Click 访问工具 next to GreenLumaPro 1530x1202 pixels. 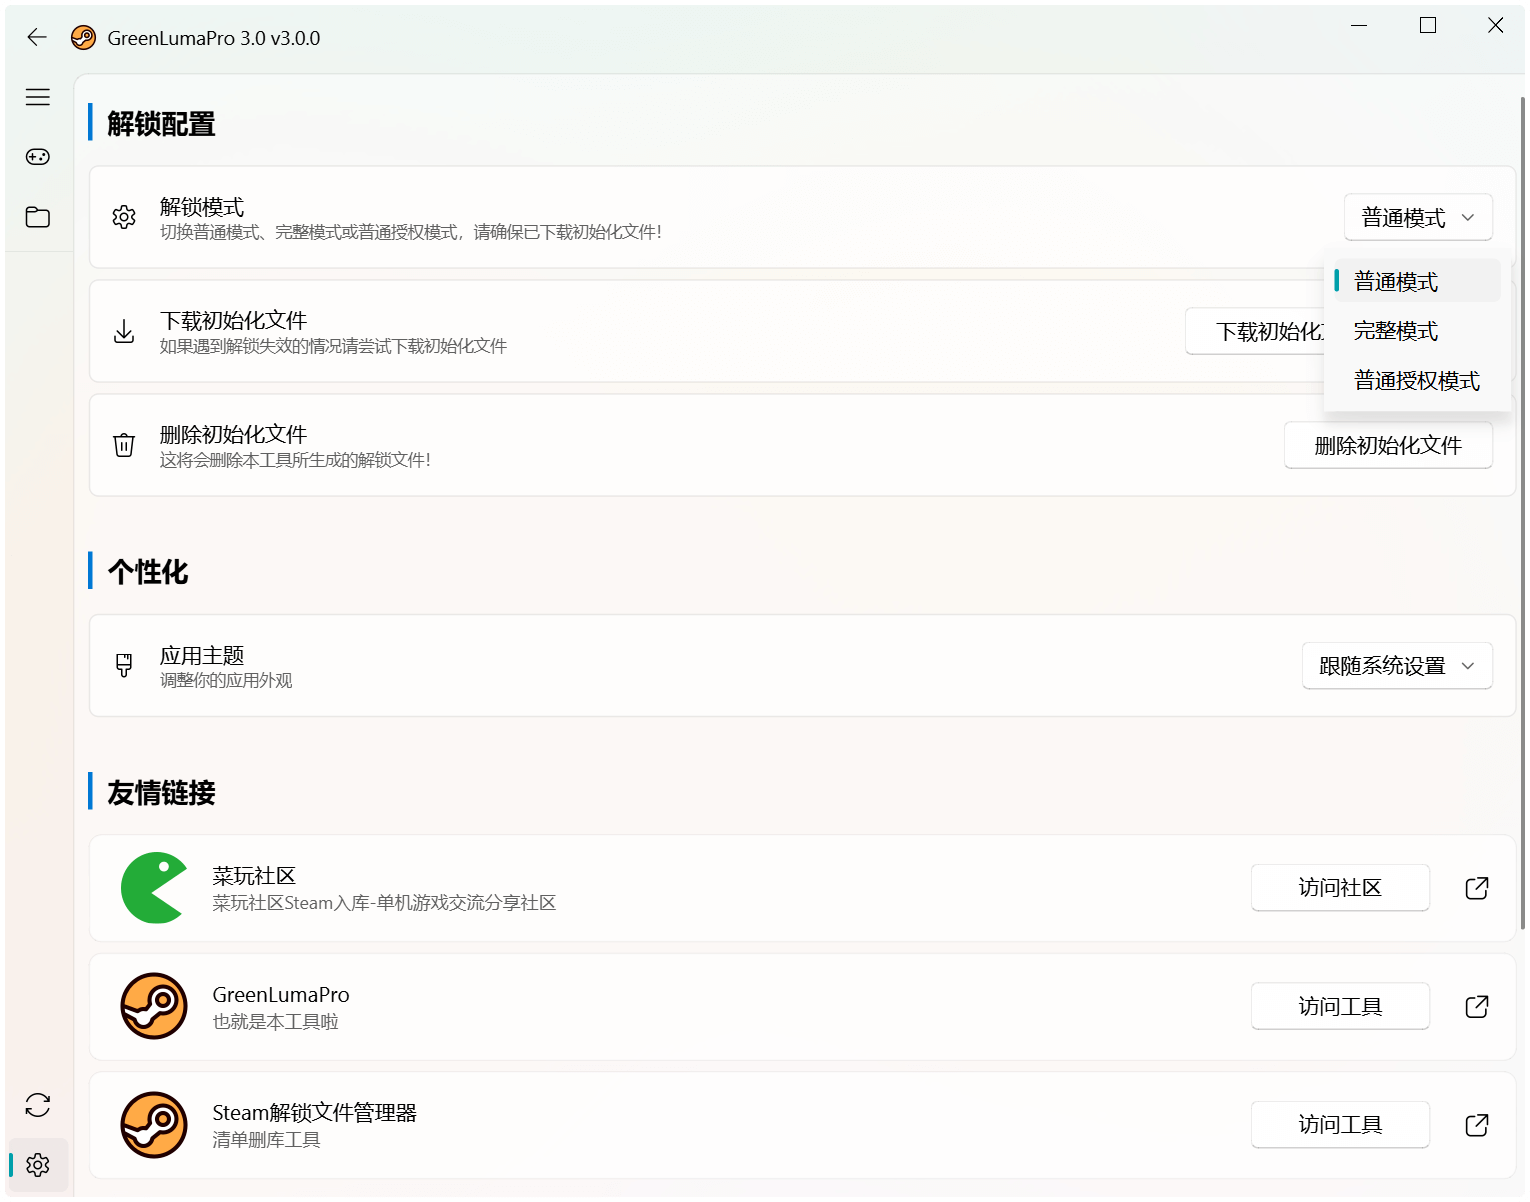1340,1006
